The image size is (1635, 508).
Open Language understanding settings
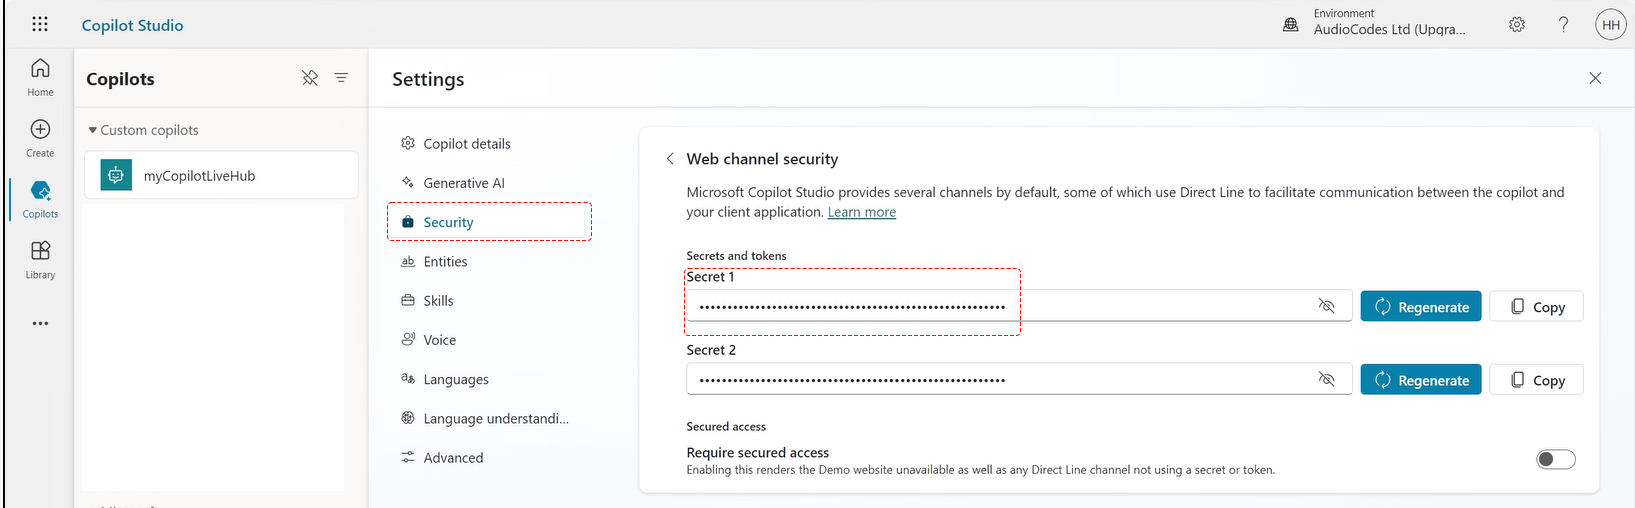coord(484,418)
